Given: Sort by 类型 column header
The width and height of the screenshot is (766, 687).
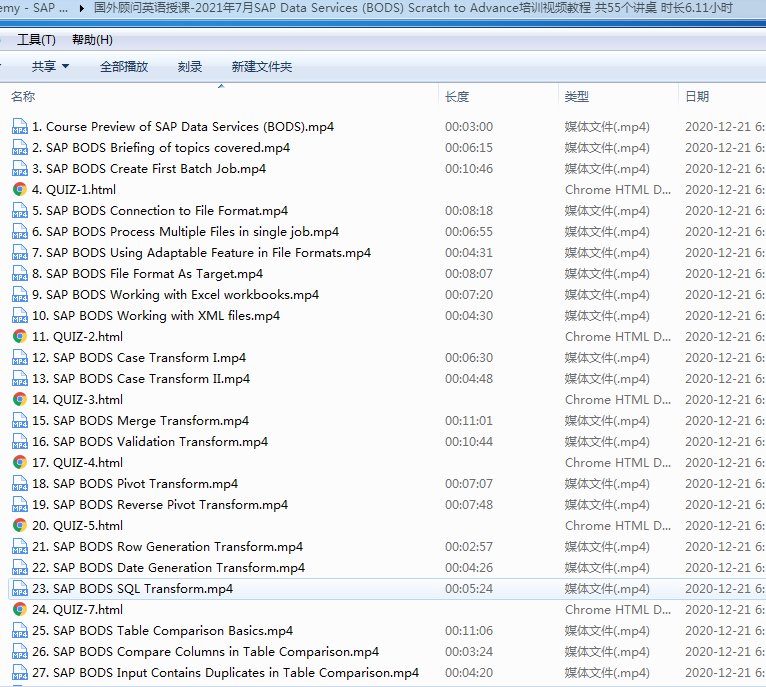Looking at the screenshot, I should [577, 97].
